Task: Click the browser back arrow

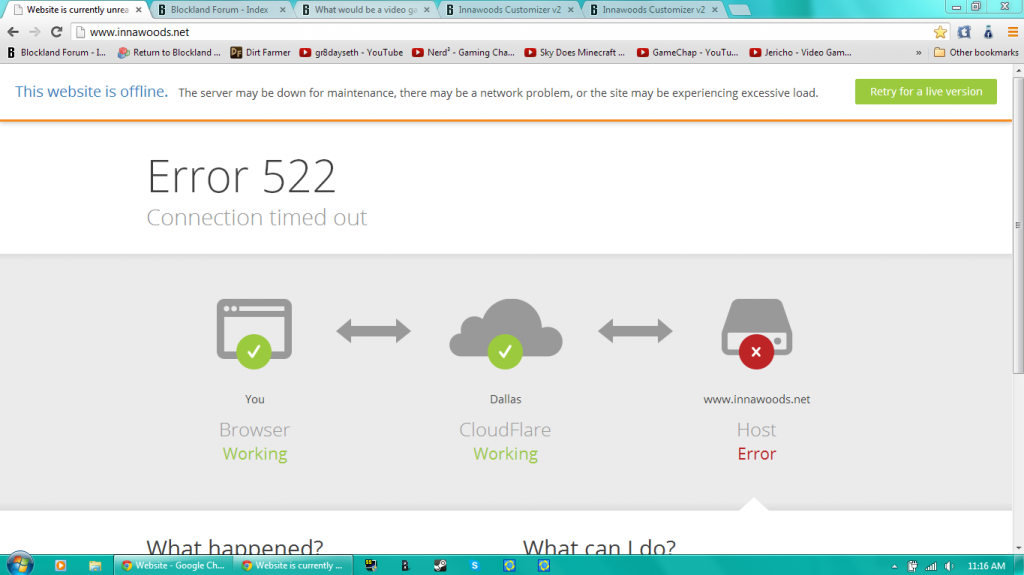Action: (x=13, y=32)
